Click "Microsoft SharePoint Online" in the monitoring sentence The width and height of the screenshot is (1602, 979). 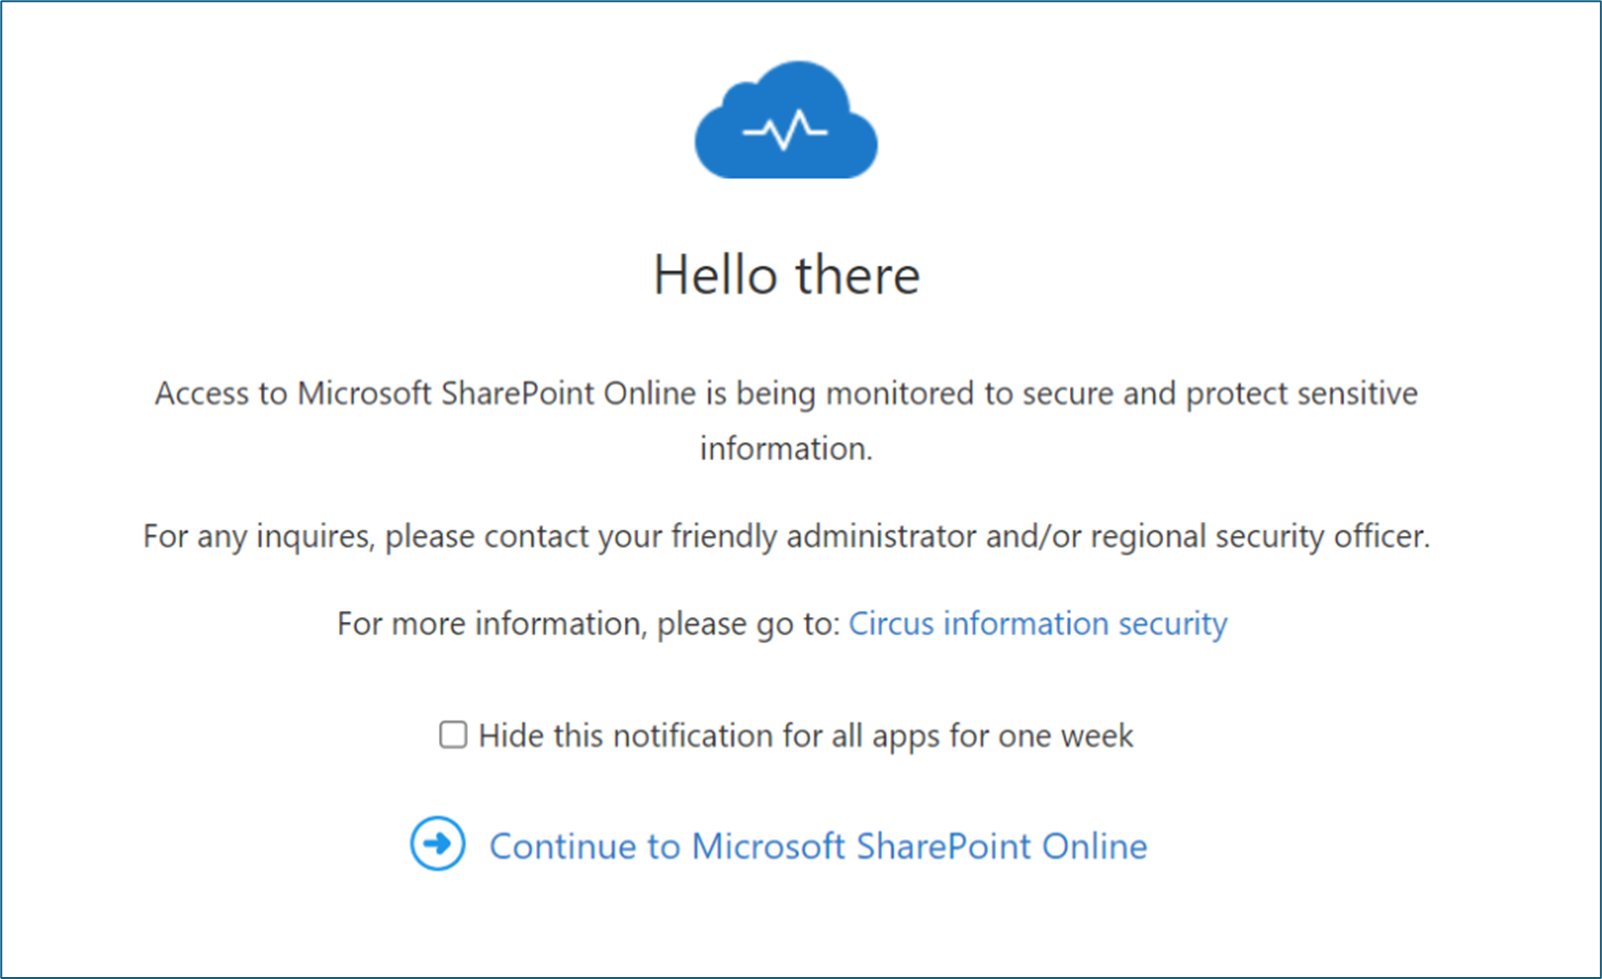click(496, 393)
